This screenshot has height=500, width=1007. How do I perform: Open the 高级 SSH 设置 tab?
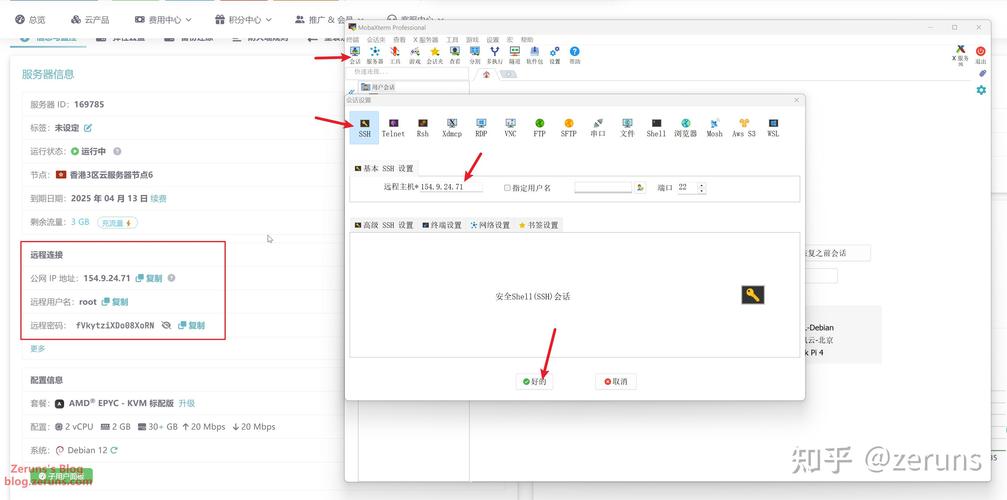(383, 225)
